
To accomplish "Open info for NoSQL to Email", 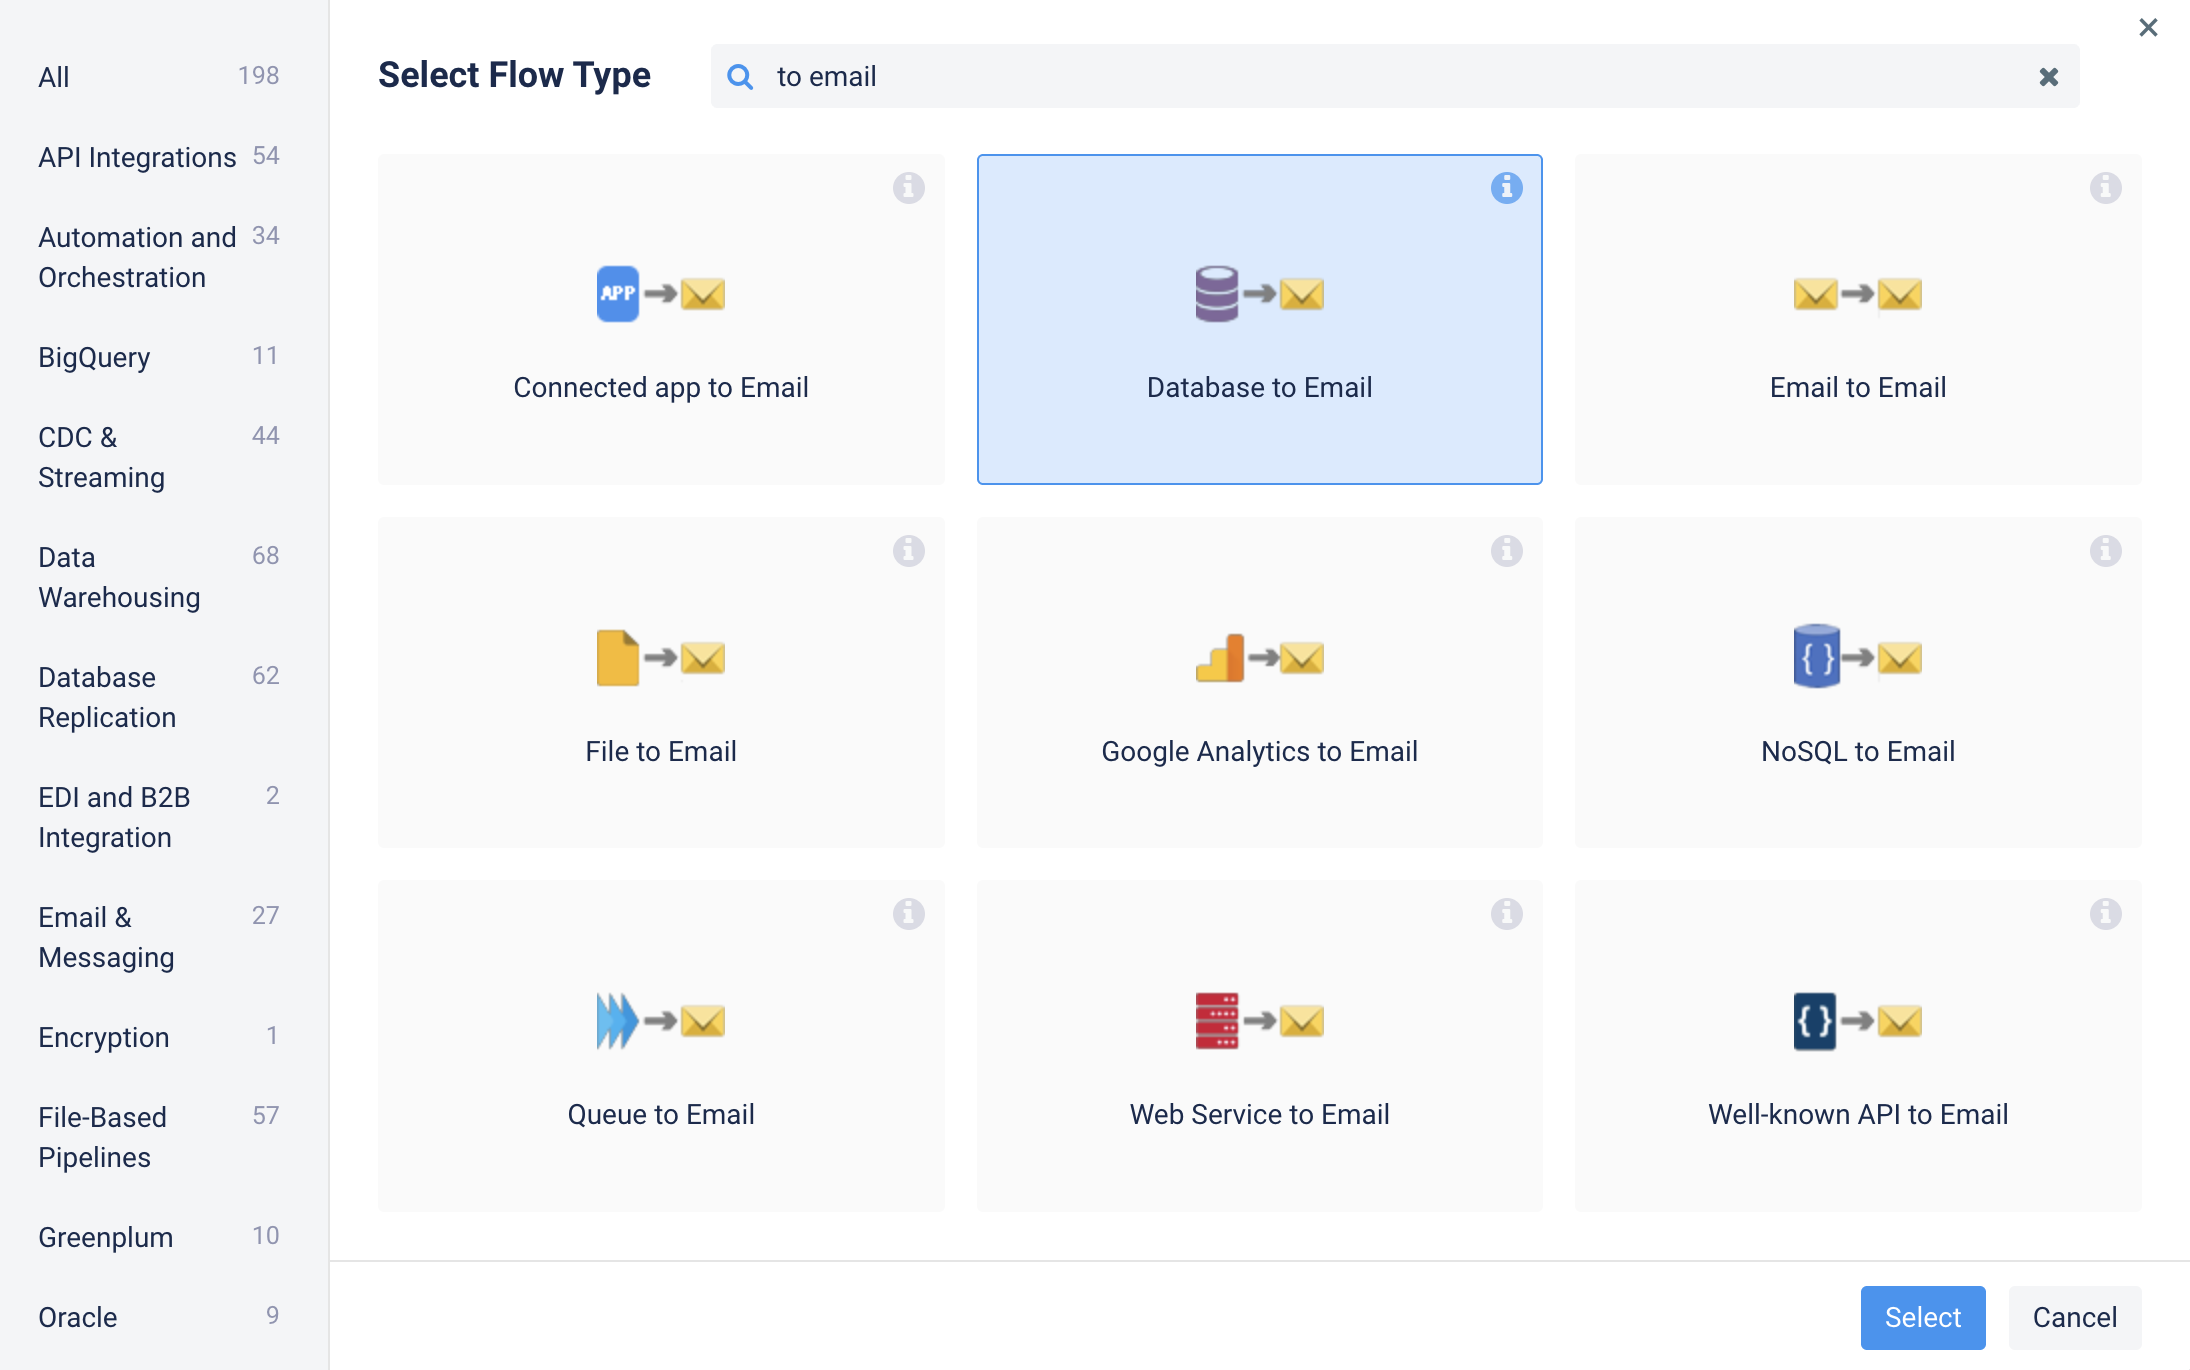I will click(2105, 550).
